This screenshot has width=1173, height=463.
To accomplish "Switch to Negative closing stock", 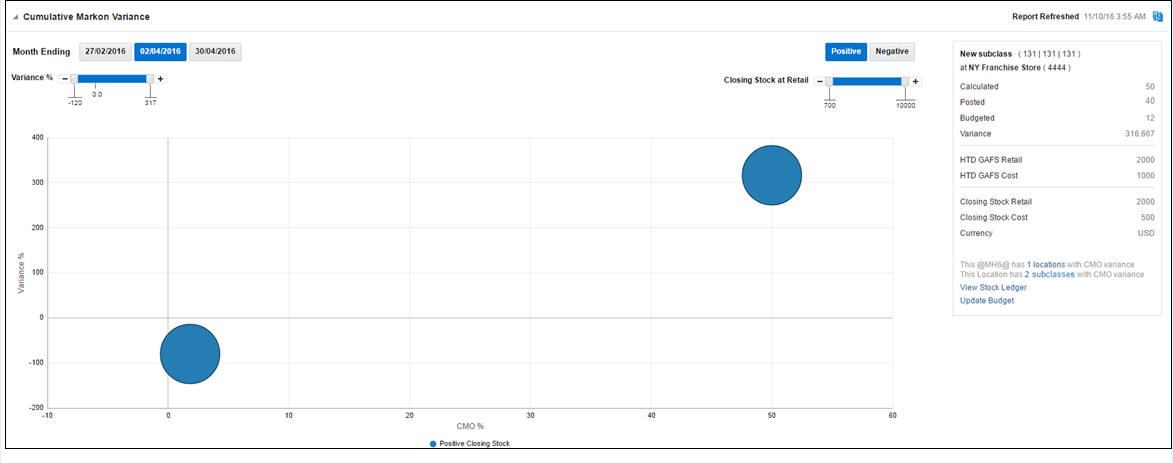I will (892, 52).
